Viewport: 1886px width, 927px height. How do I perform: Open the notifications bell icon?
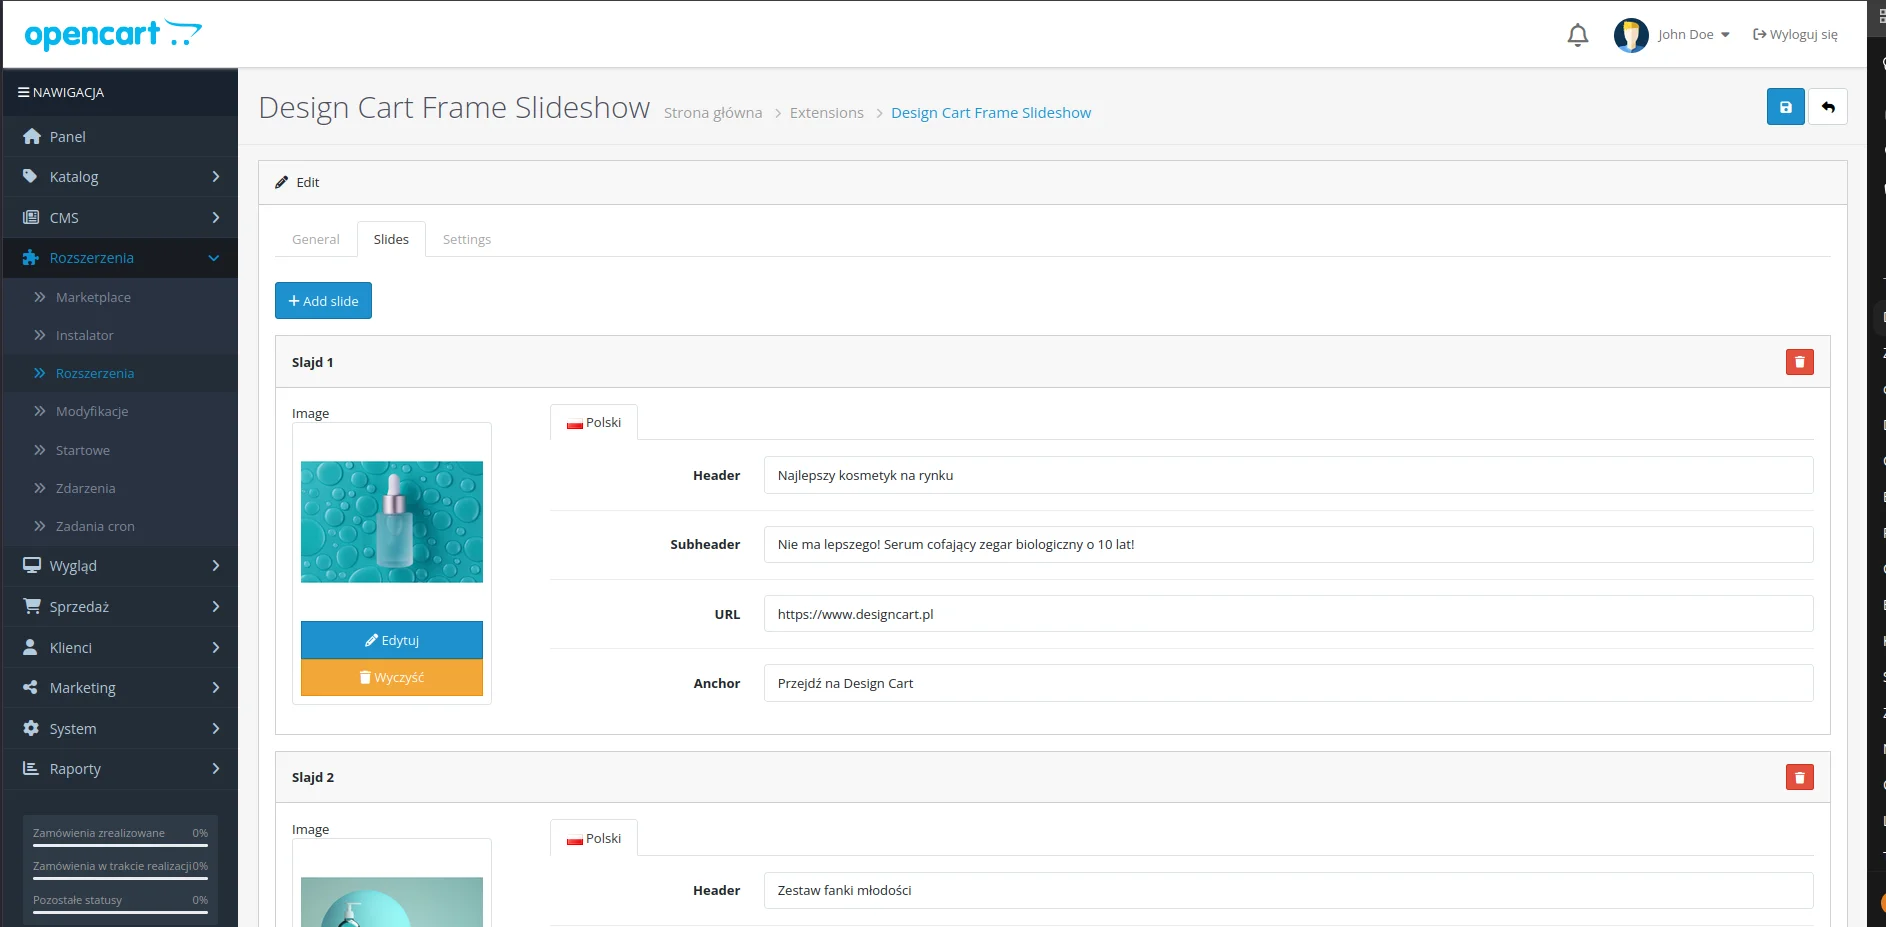click(x=1577, y=35)
